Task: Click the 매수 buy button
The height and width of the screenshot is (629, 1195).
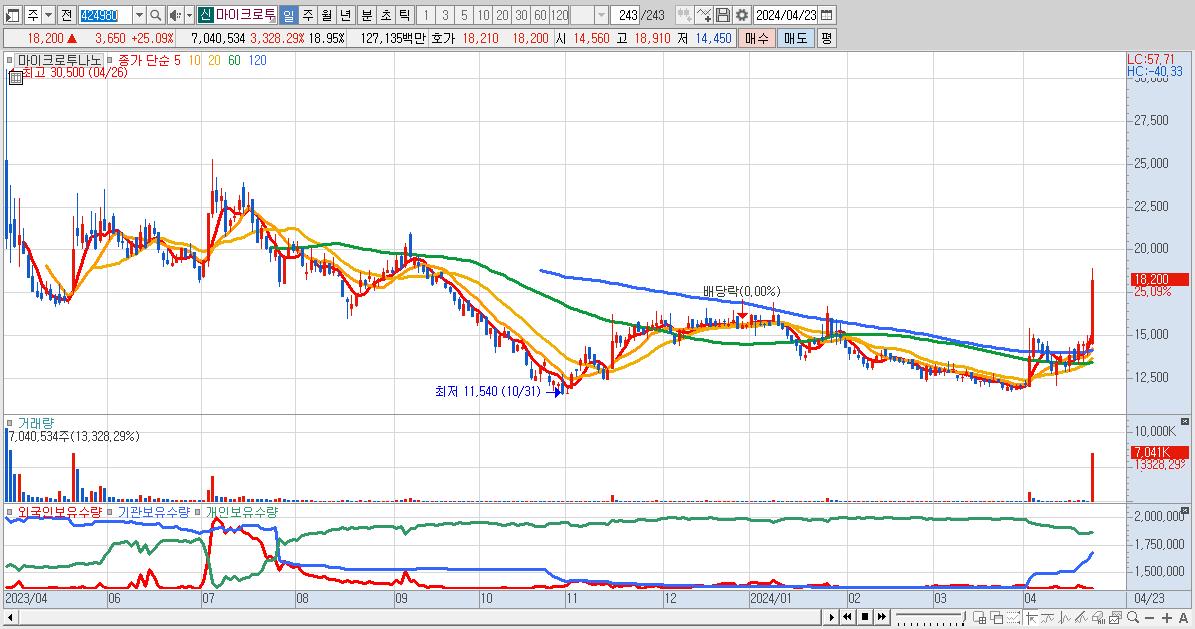Action: [756, 38]
